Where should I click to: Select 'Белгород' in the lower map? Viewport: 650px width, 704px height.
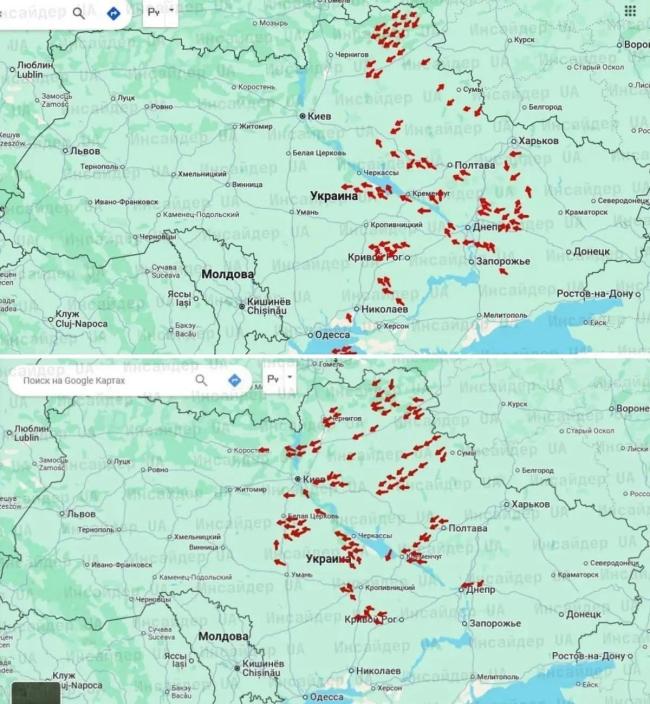pyautogui.click(x=538, y=471)
